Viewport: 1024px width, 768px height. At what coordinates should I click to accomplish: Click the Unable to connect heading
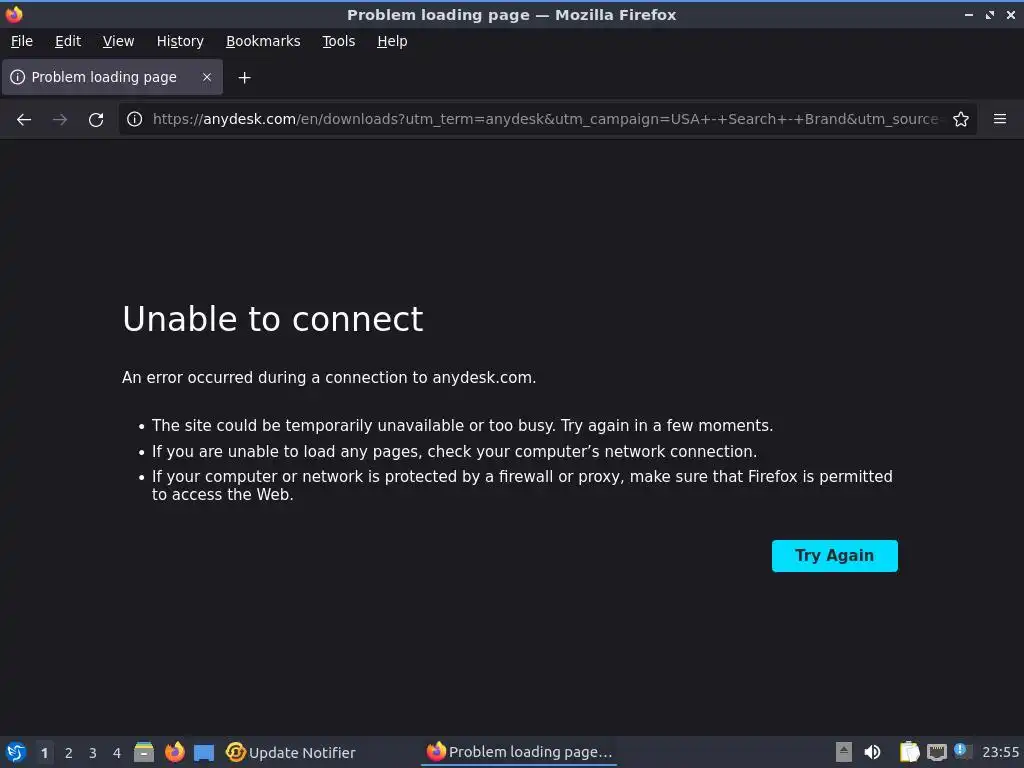(273, 319)
